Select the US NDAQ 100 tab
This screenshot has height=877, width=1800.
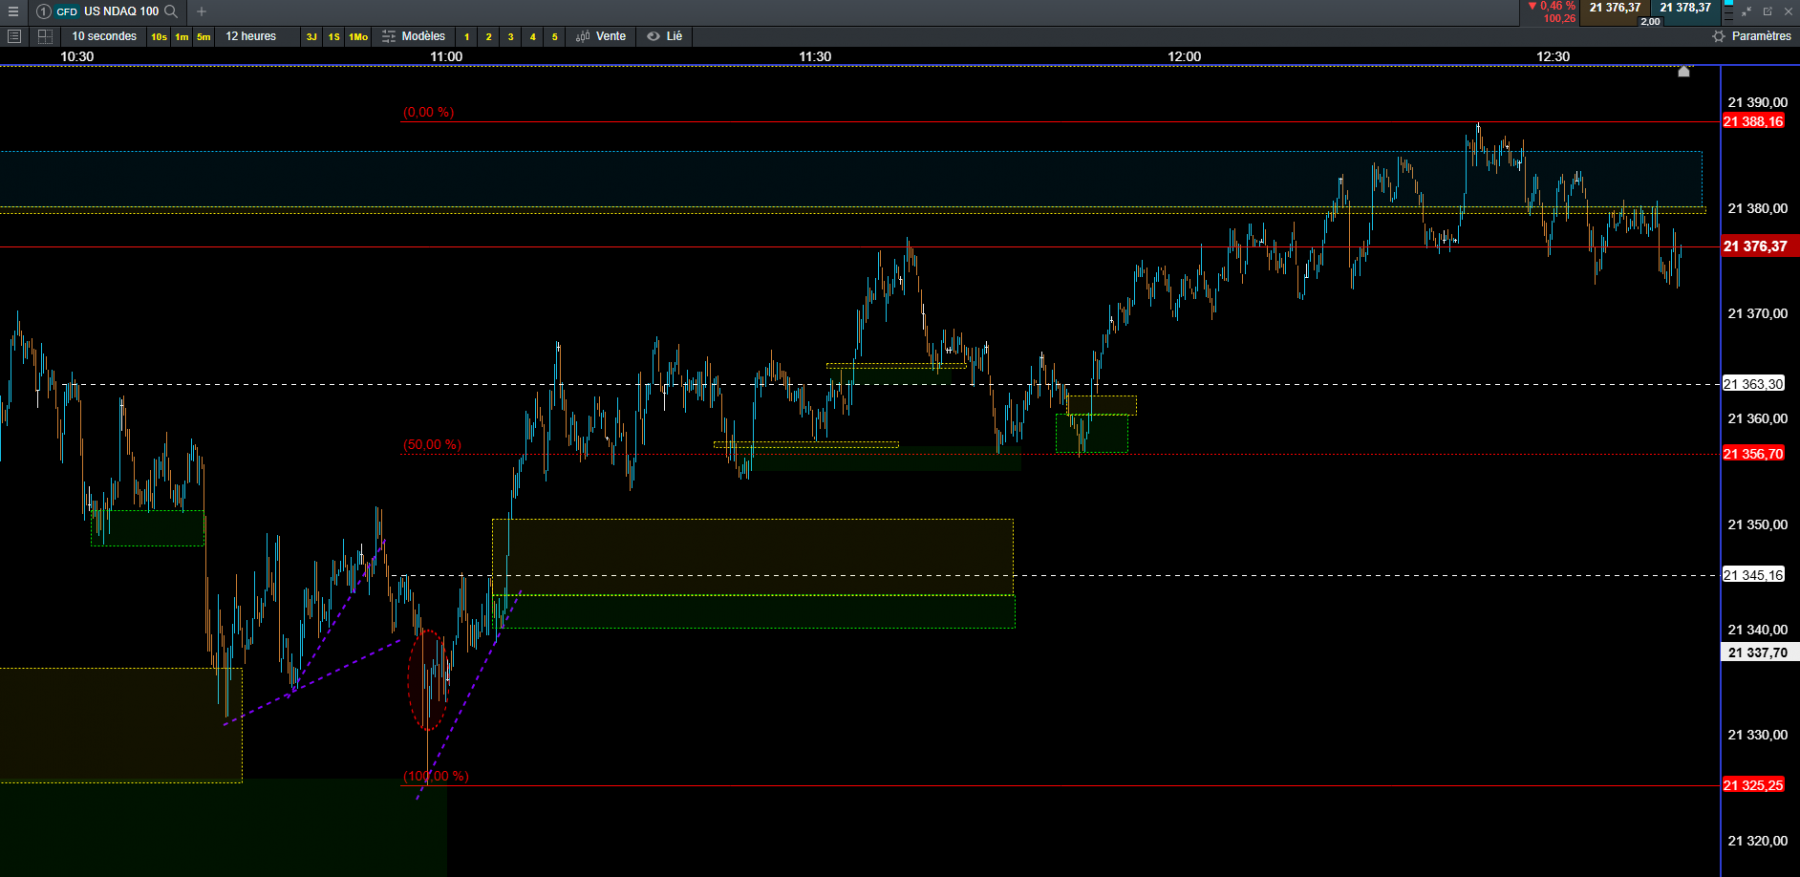pos(121,11)
